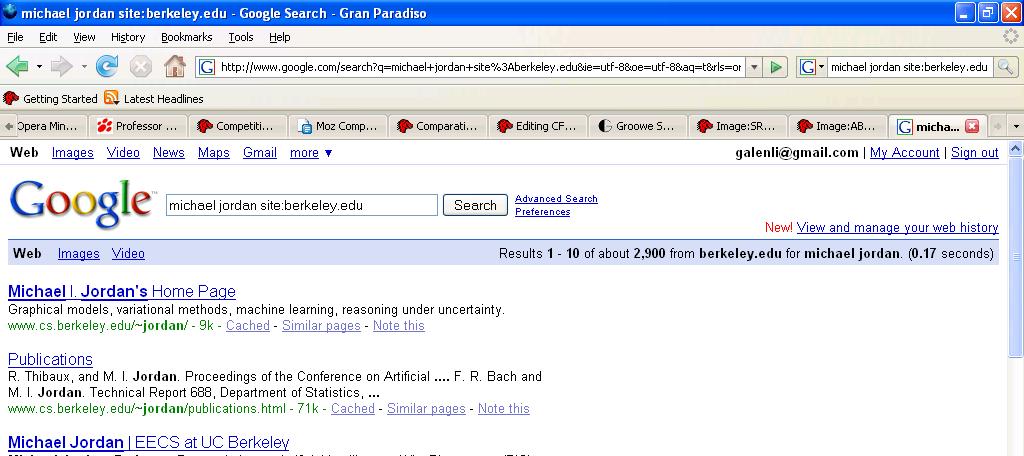This screenshot has width=1024, height=456.
Task: Open the View menu
Action: [84, 37]
